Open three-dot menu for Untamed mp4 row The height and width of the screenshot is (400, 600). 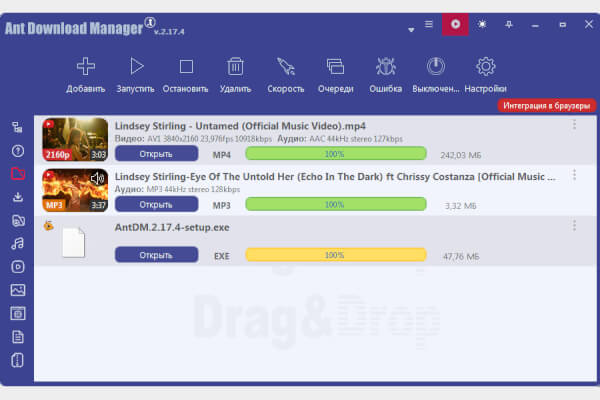[574, 124]
